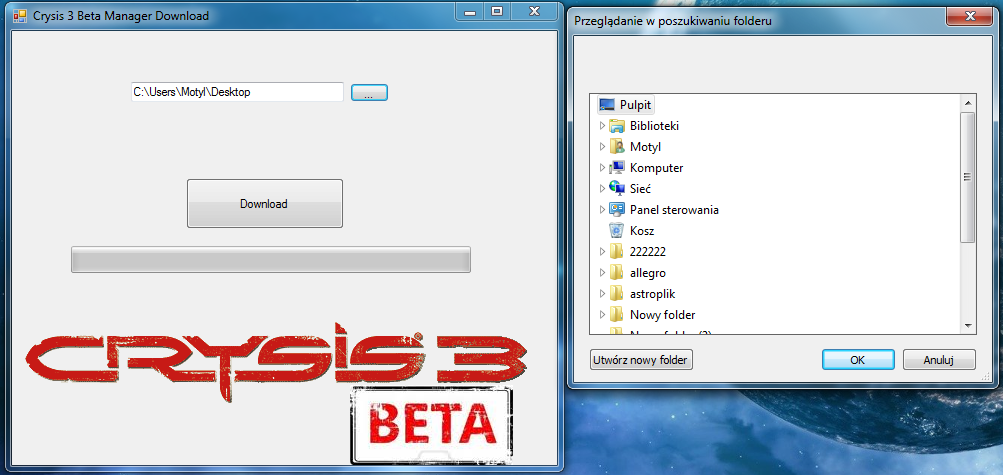The height and width of the screenshot is (475, 1003).
Task: Expand the allegro folder node
Action: tap(602, 273)
